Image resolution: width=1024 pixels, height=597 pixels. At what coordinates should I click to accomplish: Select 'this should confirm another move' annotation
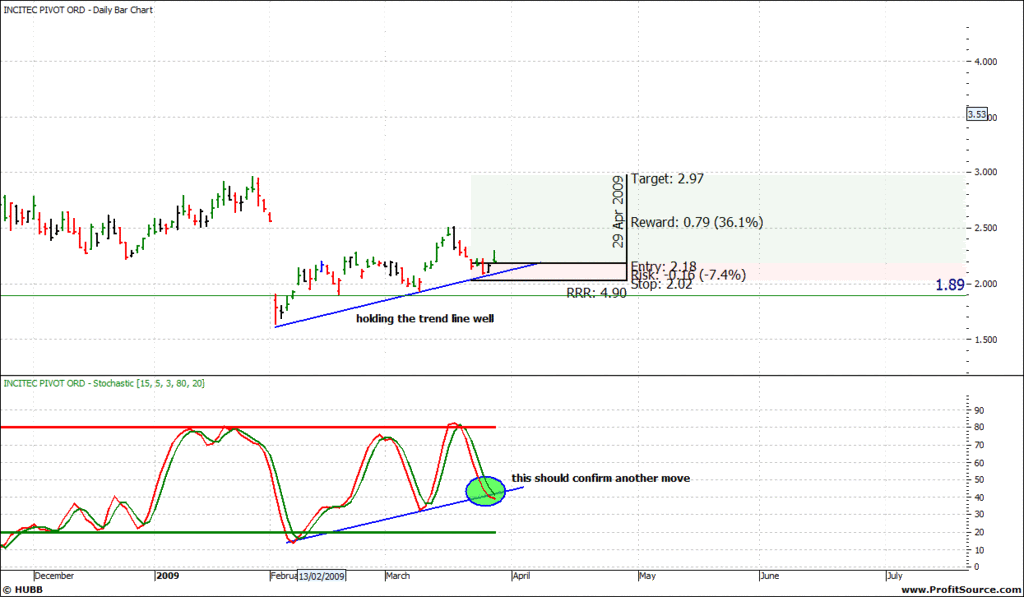click(x=601, y=478)
